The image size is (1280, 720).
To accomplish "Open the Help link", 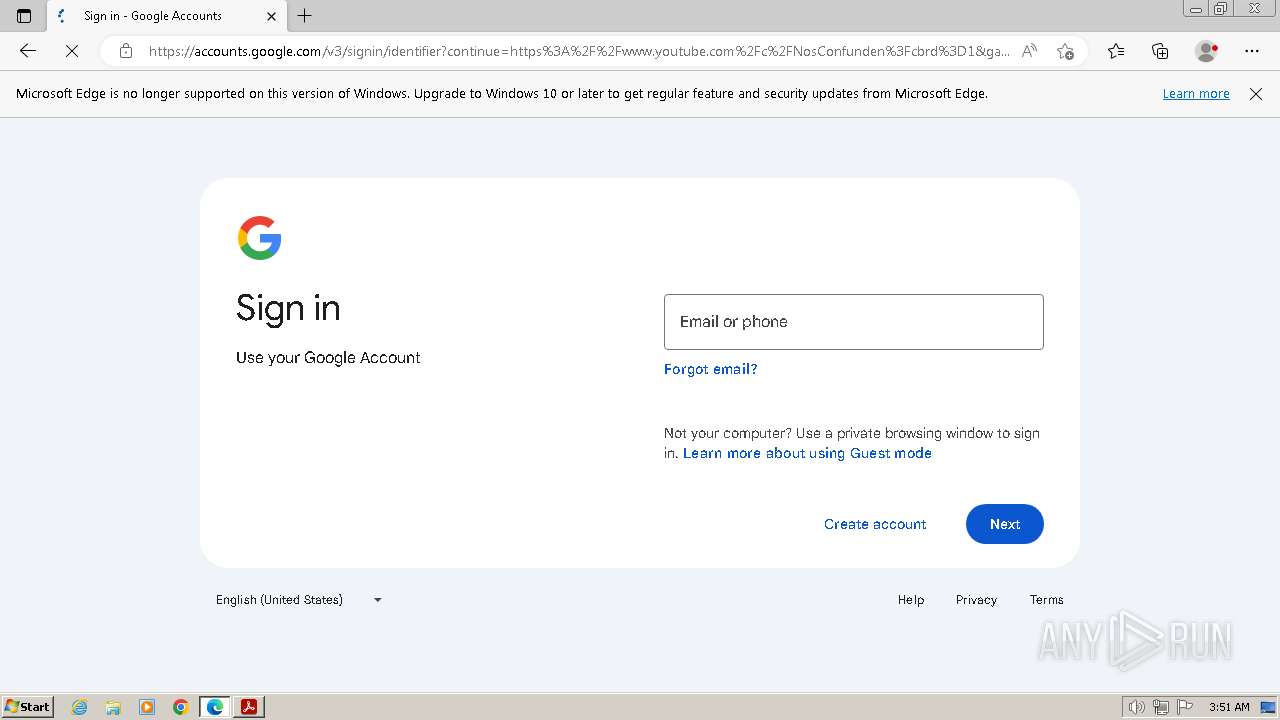I will coord(911,600).
